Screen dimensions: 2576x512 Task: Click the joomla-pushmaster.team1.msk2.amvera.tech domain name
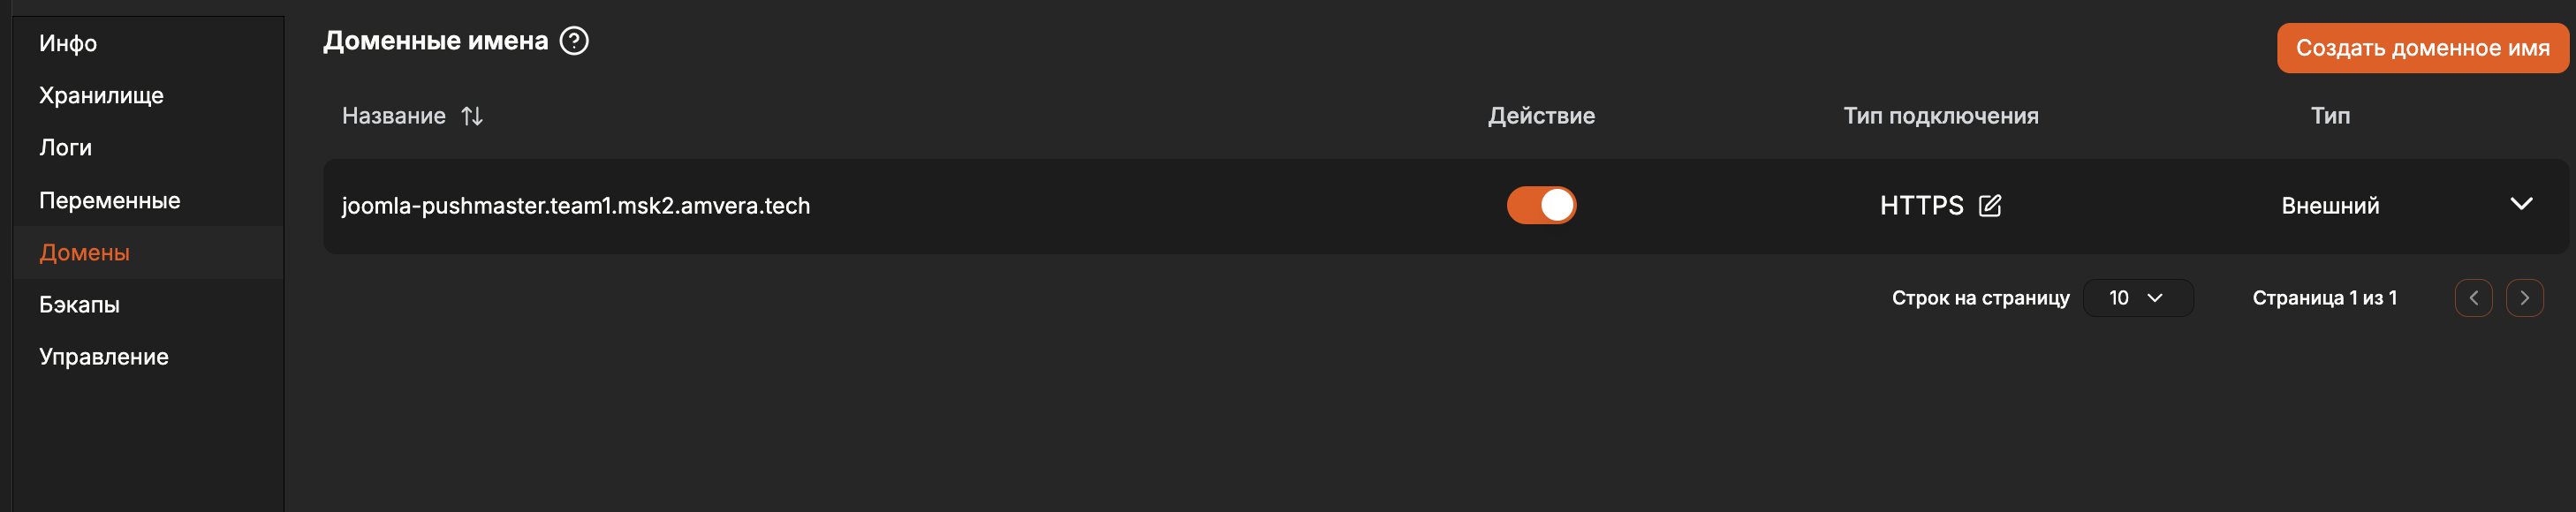tap(576, 206)
